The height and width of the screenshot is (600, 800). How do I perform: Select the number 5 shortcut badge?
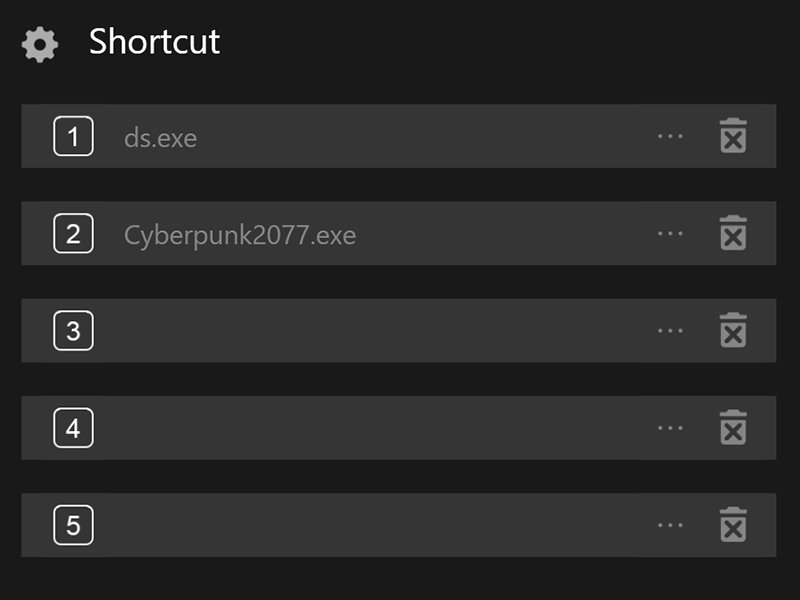coord(73,525)
